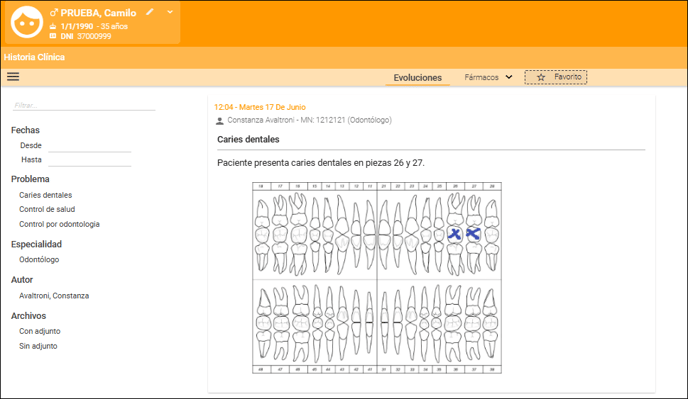This screenshot has width=688, height=399.
Task: Click the star icon in Favorito
Action: [541, 77]
